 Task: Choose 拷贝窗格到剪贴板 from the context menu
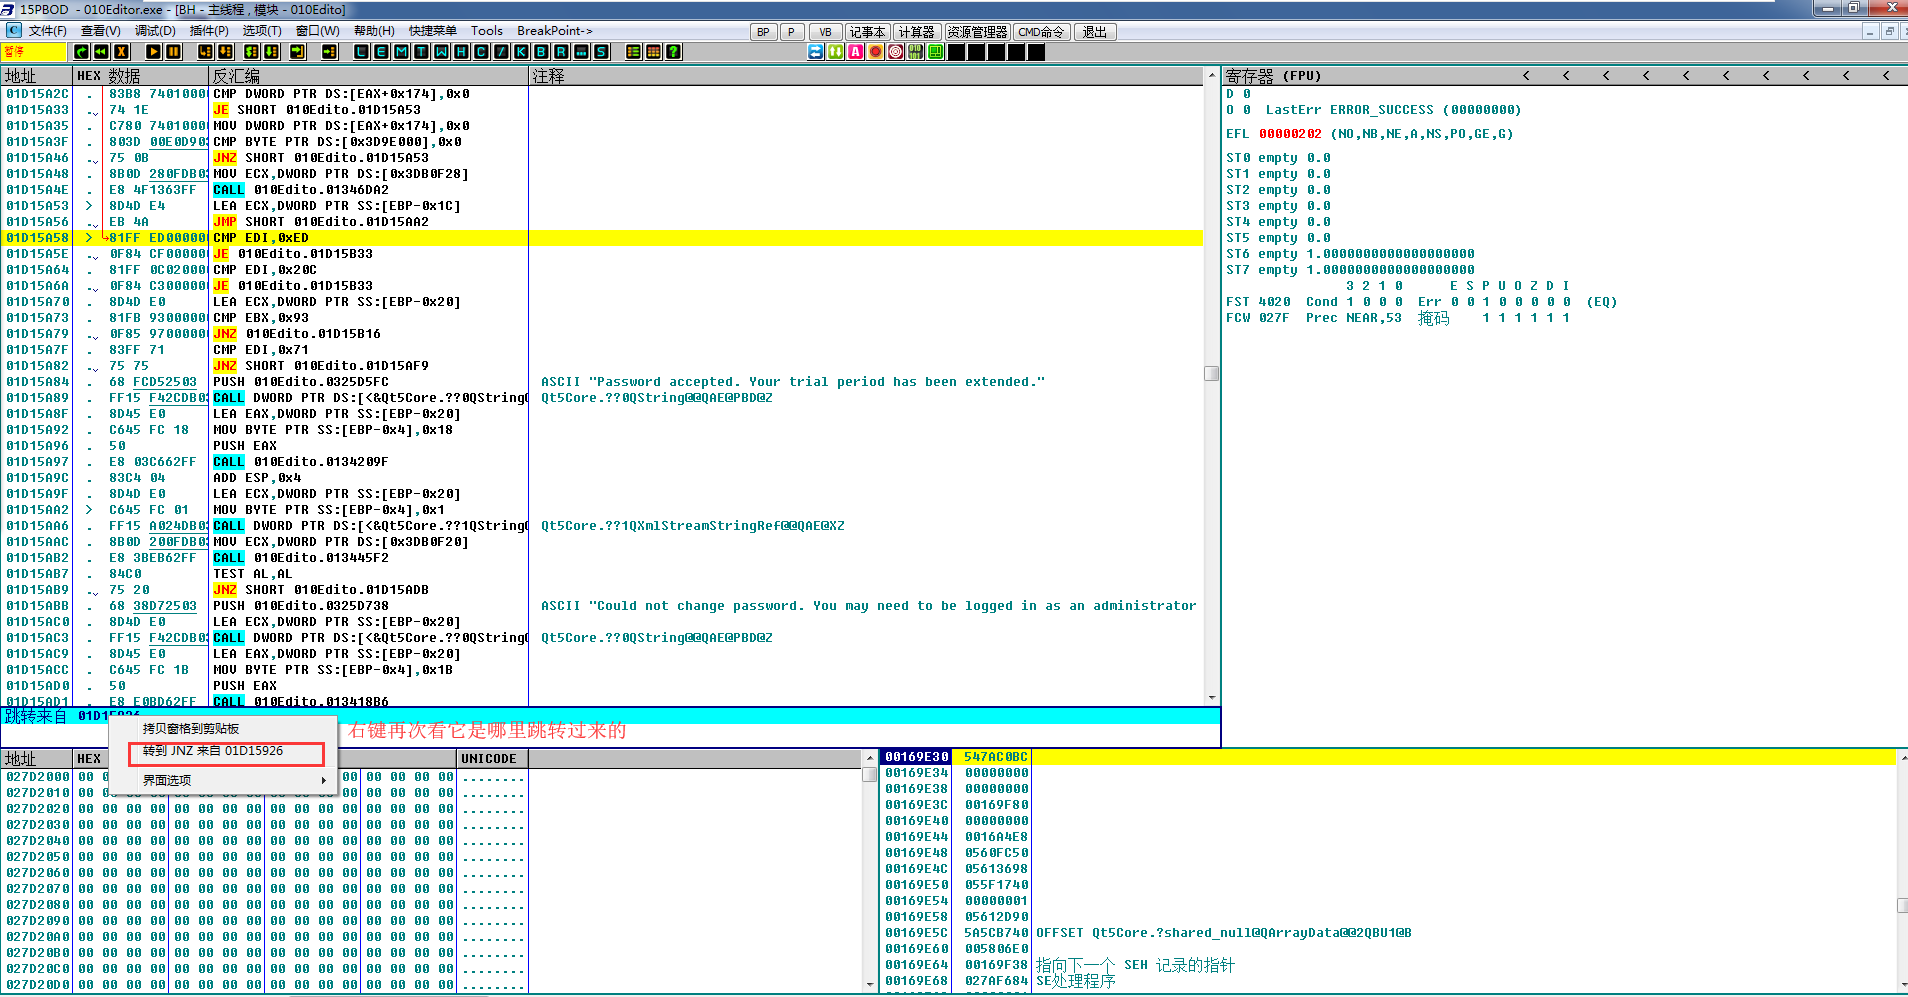coord(191,729)
